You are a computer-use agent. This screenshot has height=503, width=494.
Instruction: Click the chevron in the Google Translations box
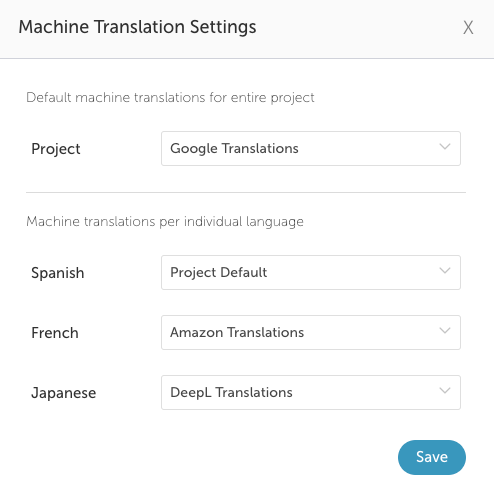coord(445,147)
